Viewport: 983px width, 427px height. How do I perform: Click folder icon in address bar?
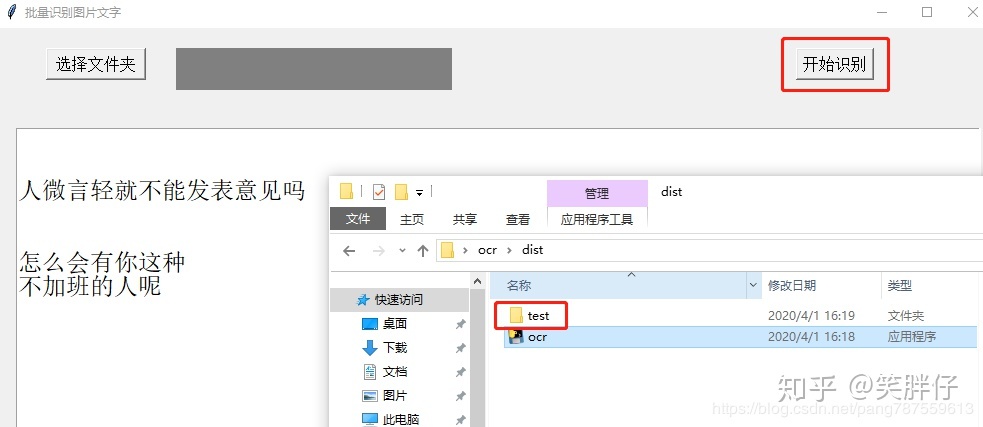pyautogui.click(x=447, y=250)
